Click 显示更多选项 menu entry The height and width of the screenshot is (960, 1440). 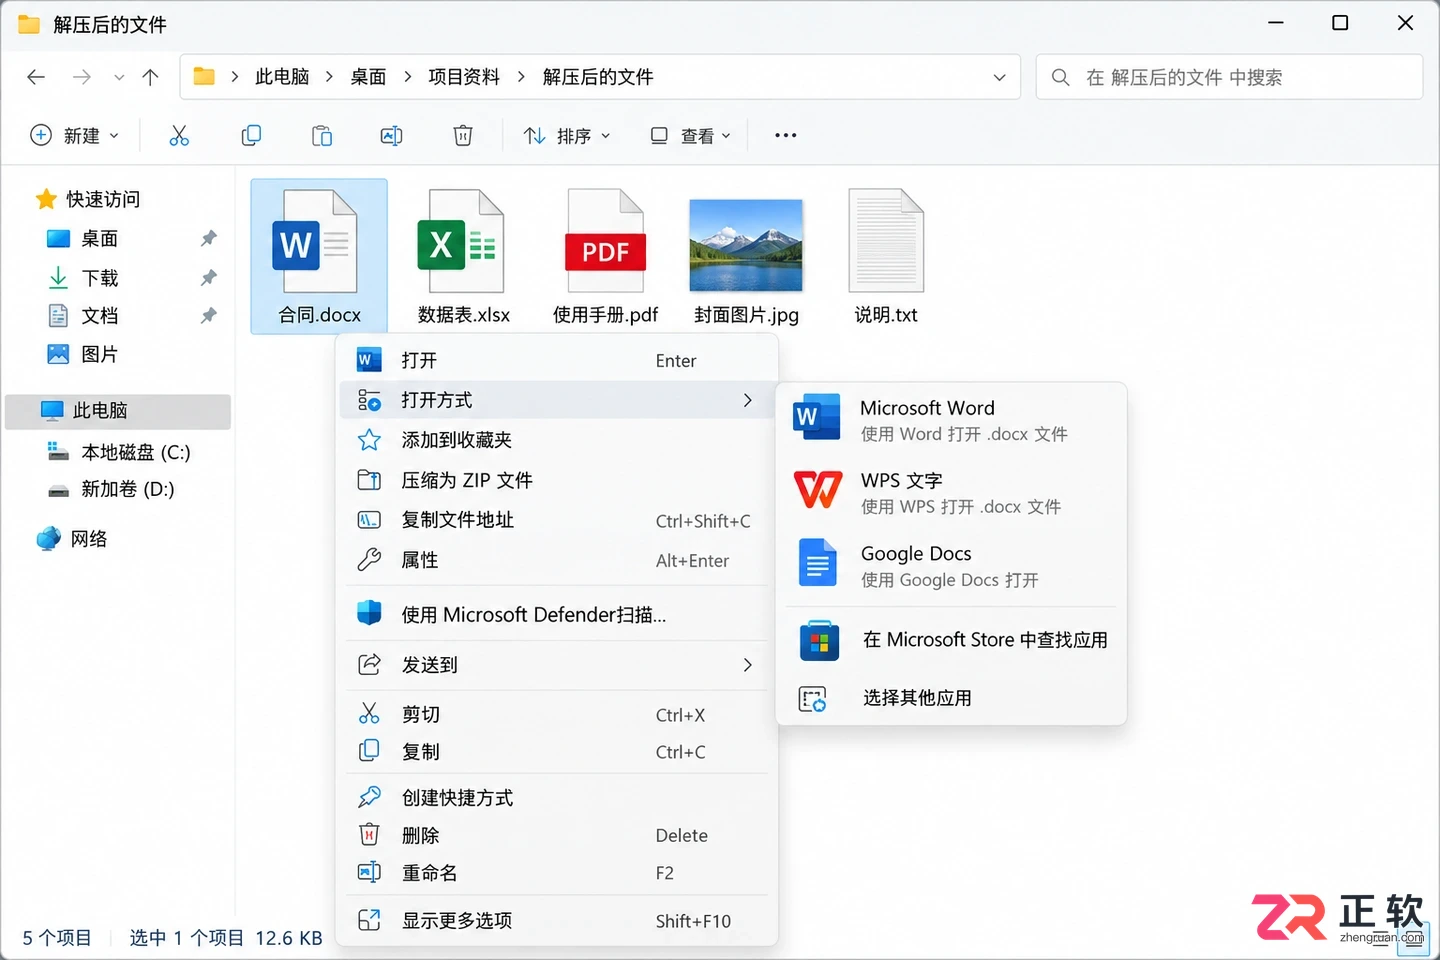click(x=556, y=920)
